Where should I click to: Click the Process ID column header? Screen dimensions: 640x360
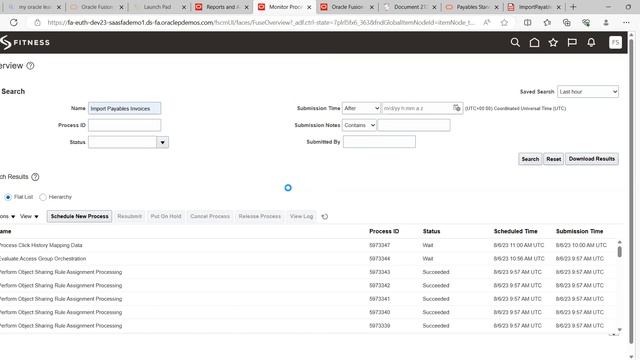pos(384,231)
